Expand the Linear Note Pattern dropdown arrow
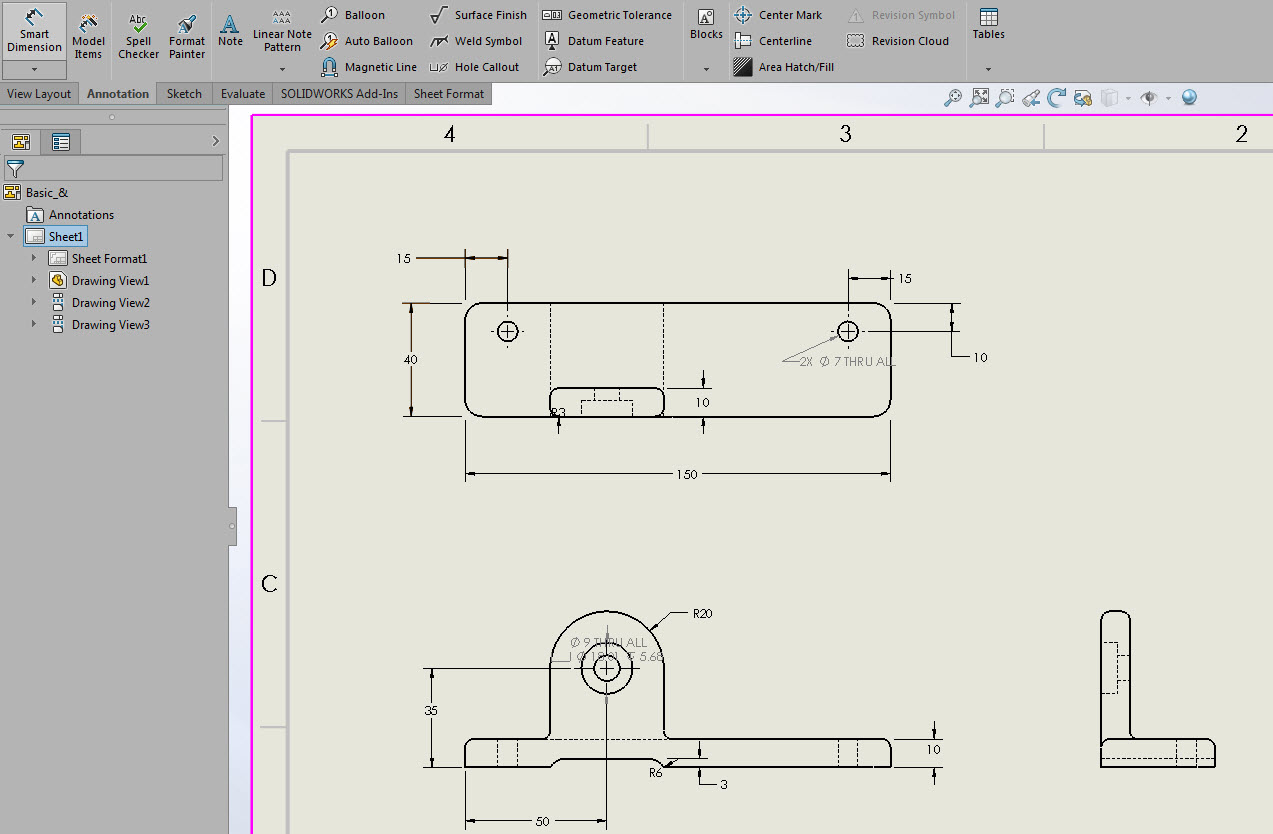The image size is (1273, 834). pos(282,69)
